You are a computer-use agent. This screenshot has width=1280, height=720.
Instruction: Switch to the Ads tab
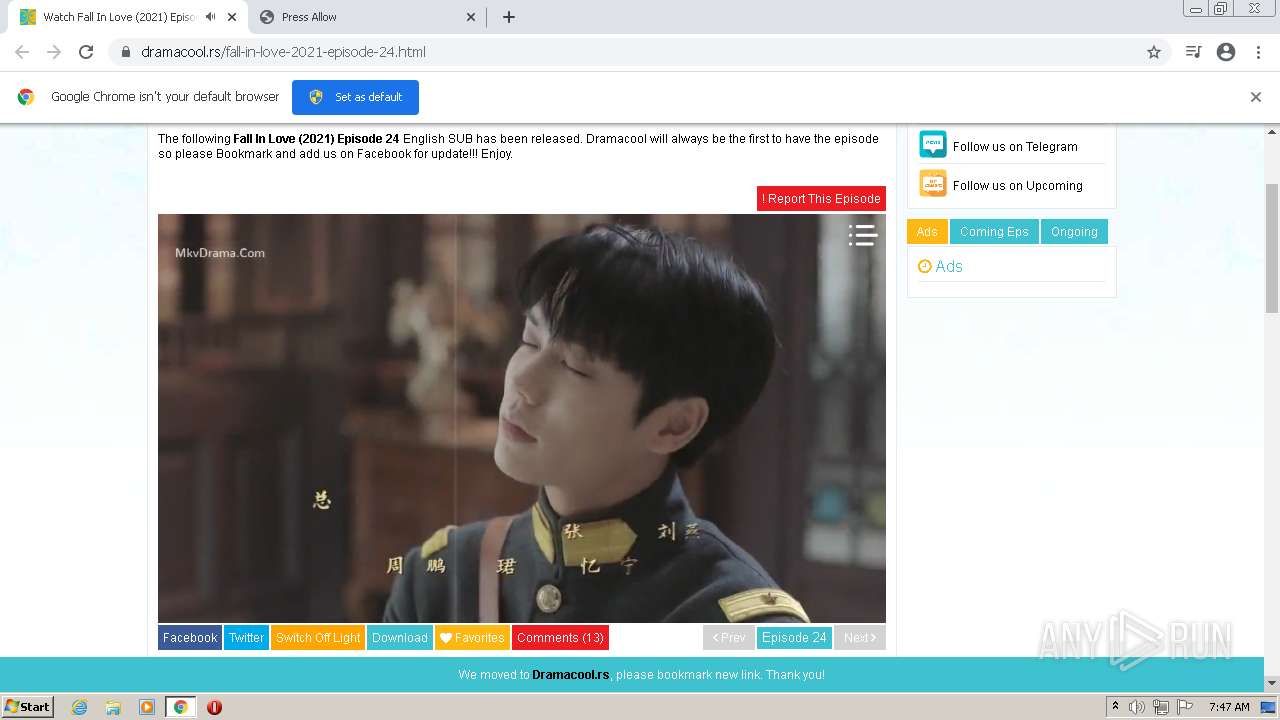927,231
